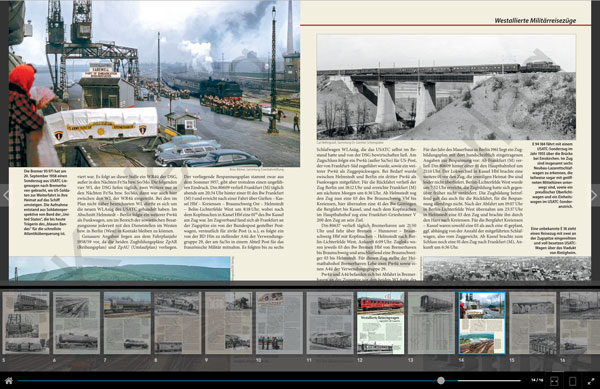600x389 pixels.
Task: Enter fullscreen mode with the arrows icon
Action: click(591, 381)
